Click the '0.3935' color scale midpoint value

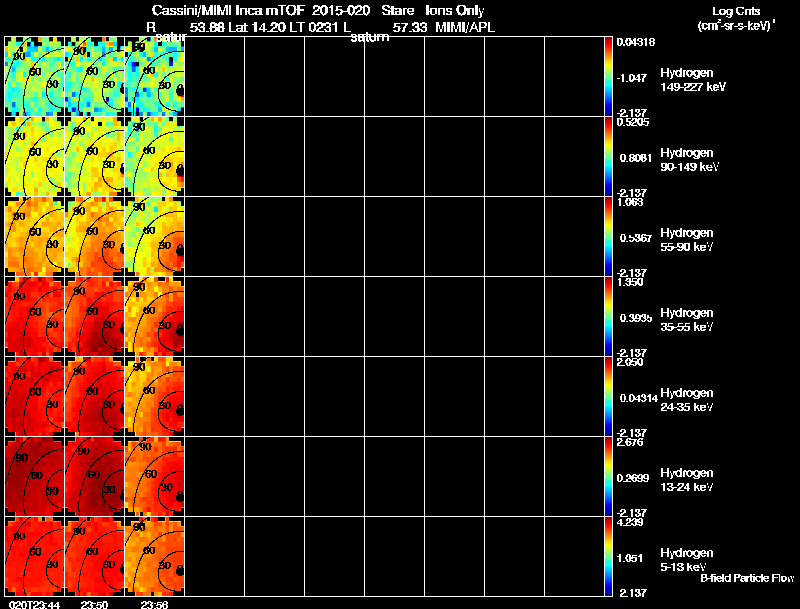(x=636, y=318)
